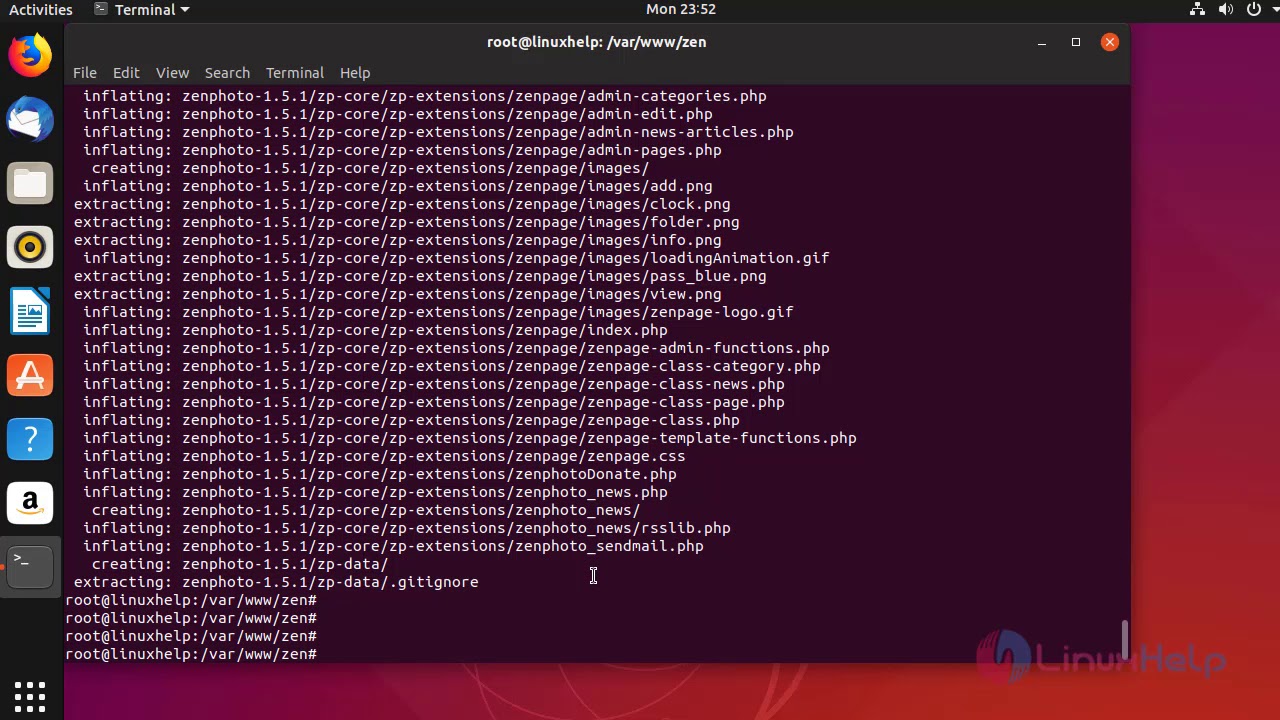Open Ubuntu Software from the dock
Screen dimensions: 1280x720
coord(30,375)
